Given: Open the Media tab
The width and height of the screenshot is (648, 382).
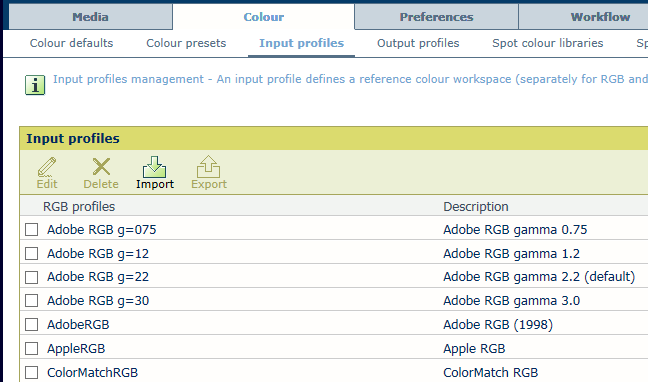Looking at the screenshot, I should coord(91,17).
